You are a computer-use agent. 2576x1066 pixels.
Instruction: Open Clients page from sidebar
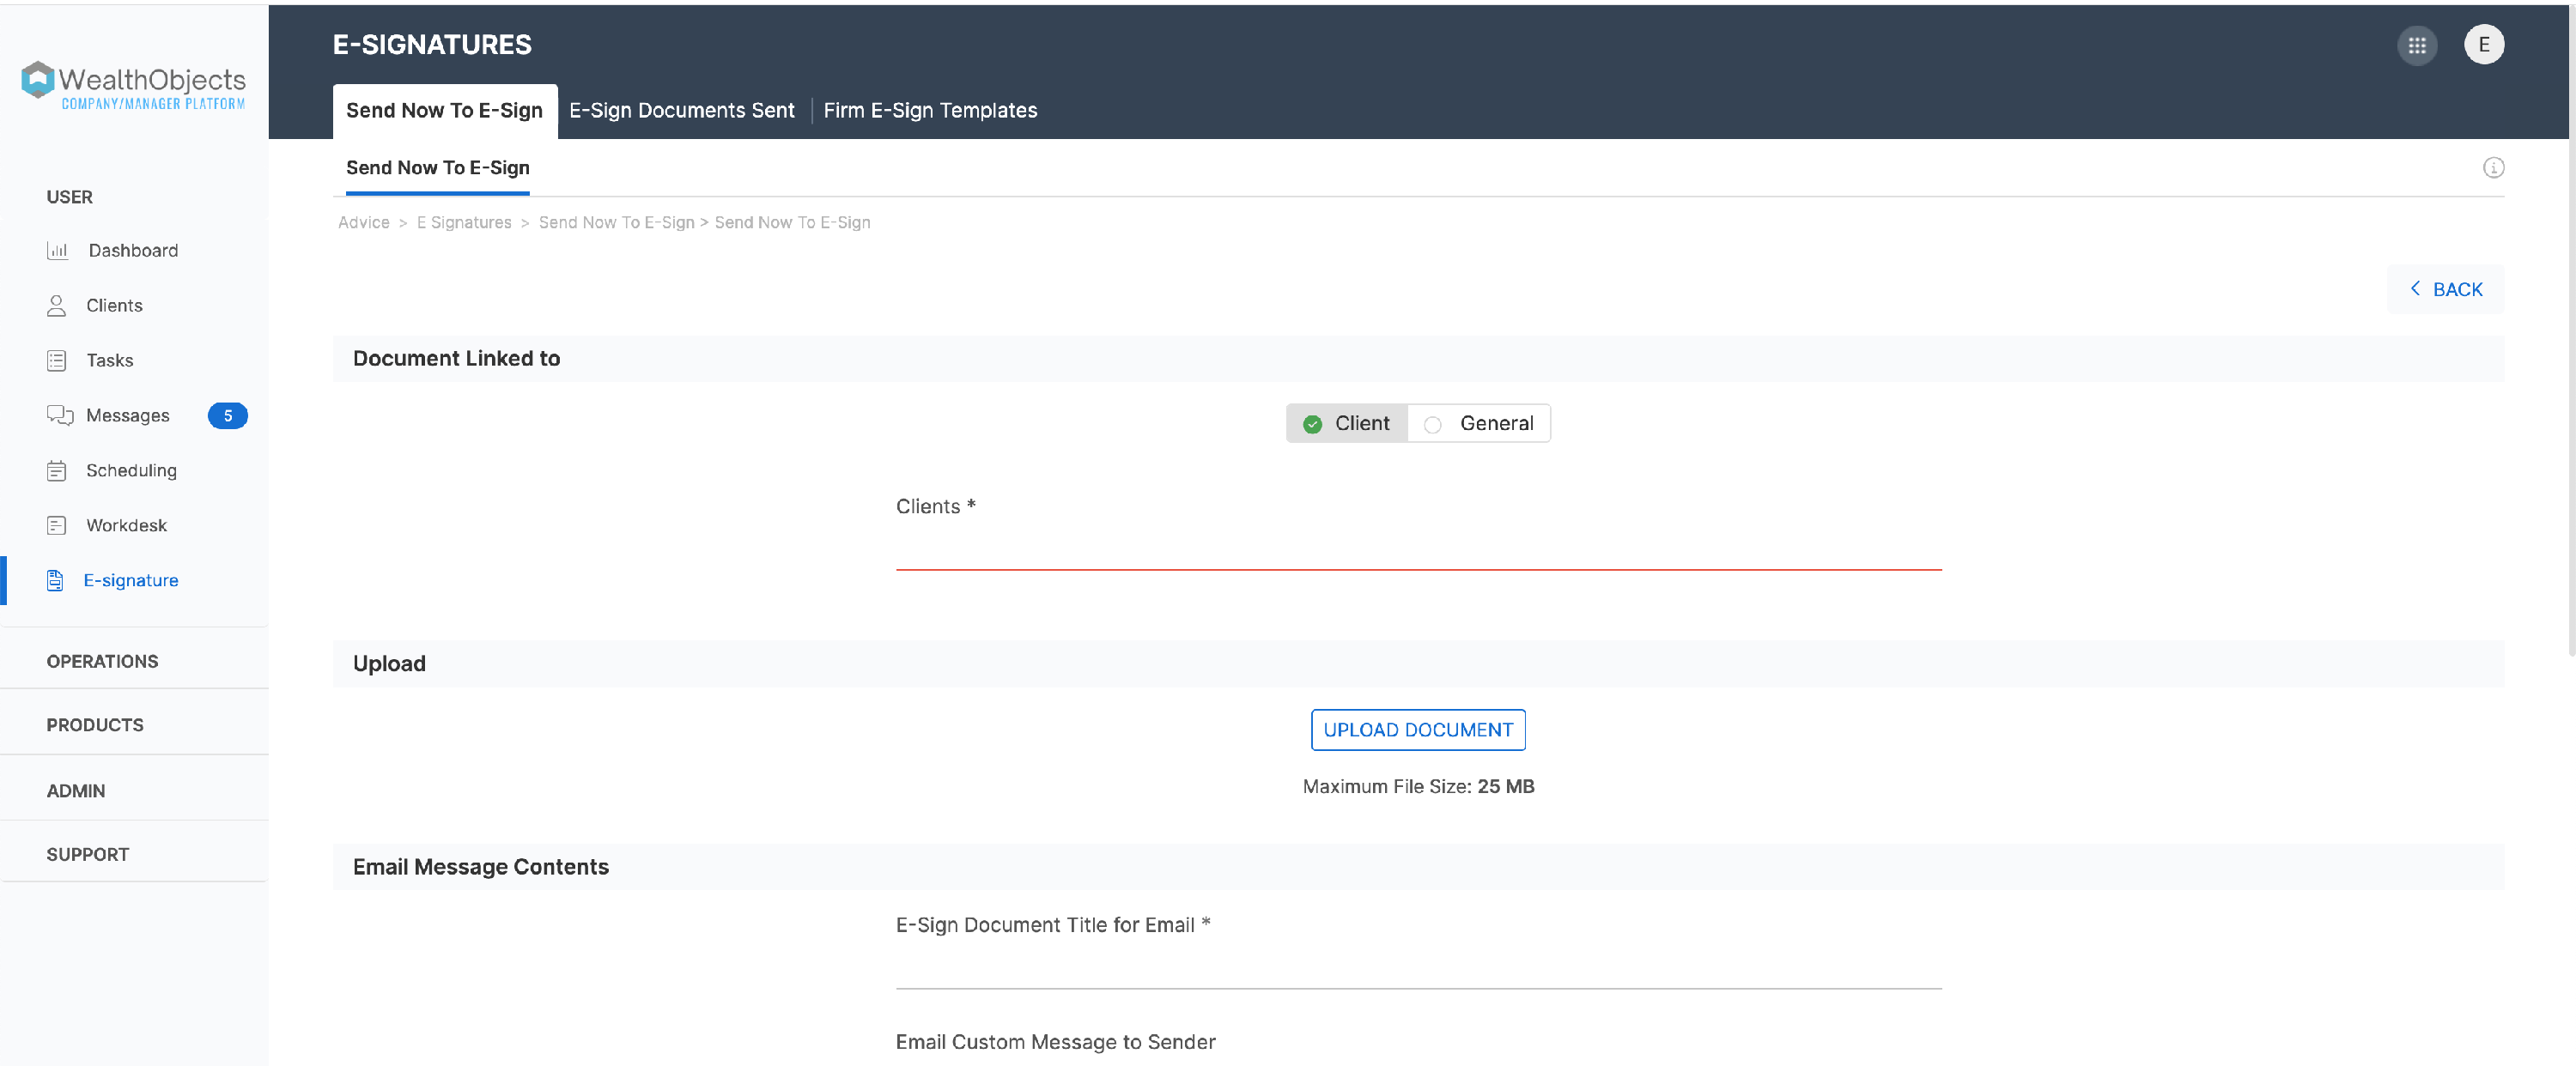(114, 306)
